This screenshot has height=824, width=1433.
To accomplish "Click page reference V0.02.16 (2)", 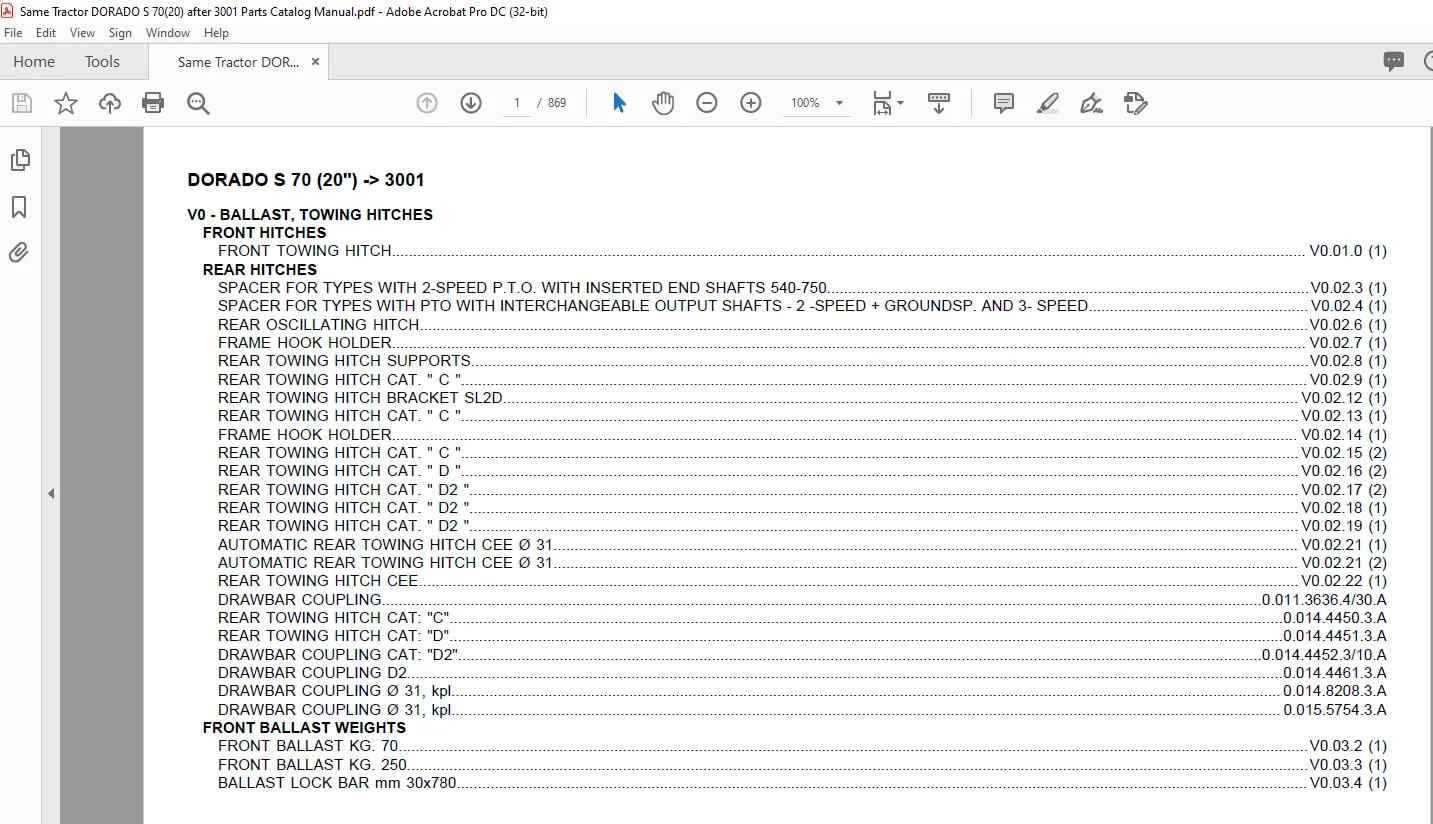I will [x=1344, y=471].
